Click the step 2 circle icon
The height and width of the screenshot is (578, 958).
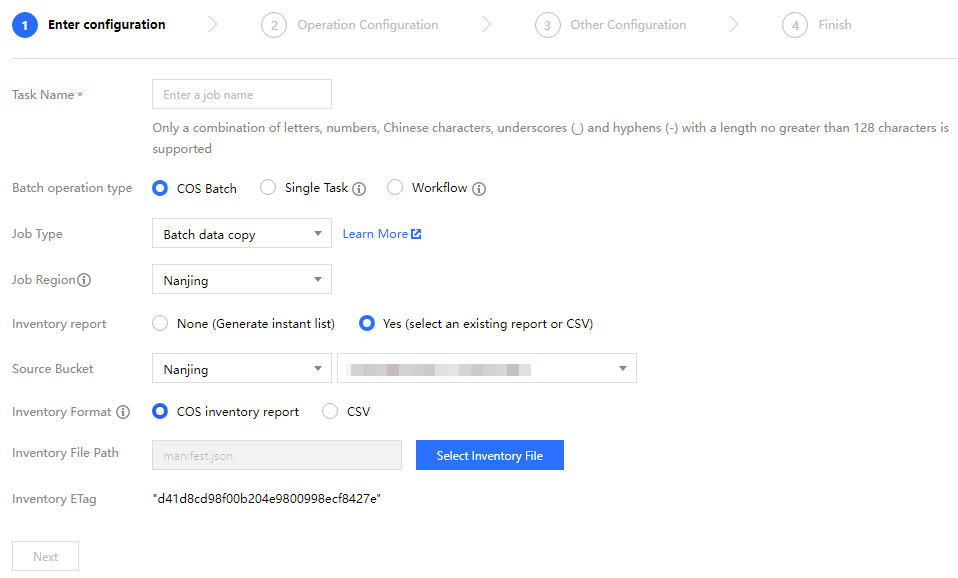click(274, 25)
